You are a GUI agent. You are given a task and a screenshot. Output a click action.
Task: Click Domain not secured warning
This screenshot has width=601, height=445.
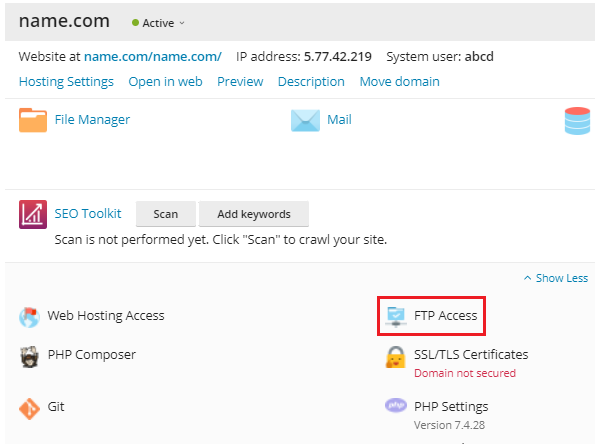pyautogui.click(x=465, y=373)
